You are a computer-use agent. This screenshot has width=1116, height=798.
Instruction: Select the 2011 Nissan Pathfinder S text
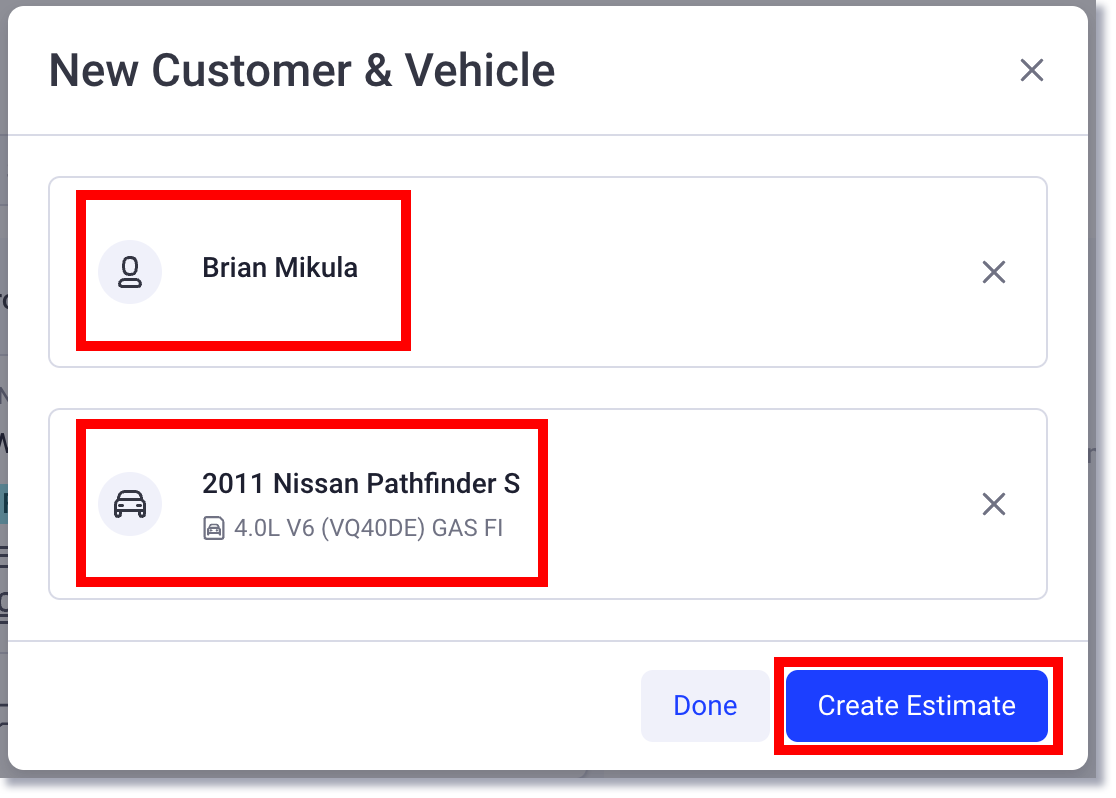361,483
